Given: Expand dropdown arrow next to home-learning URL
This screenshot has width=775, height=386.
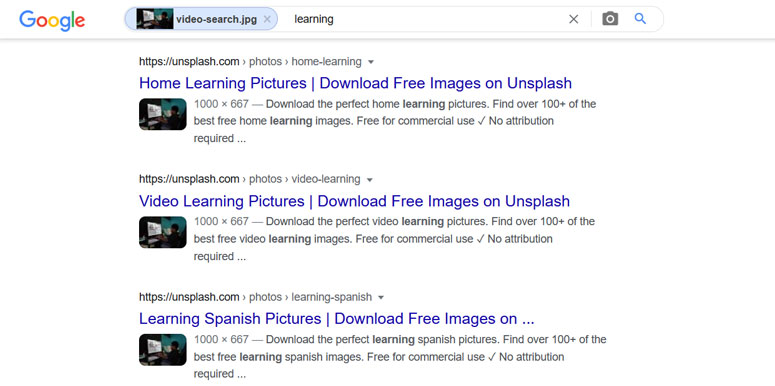Looking at the screenshot, I should pyautogui.click(x=371, y=62).
